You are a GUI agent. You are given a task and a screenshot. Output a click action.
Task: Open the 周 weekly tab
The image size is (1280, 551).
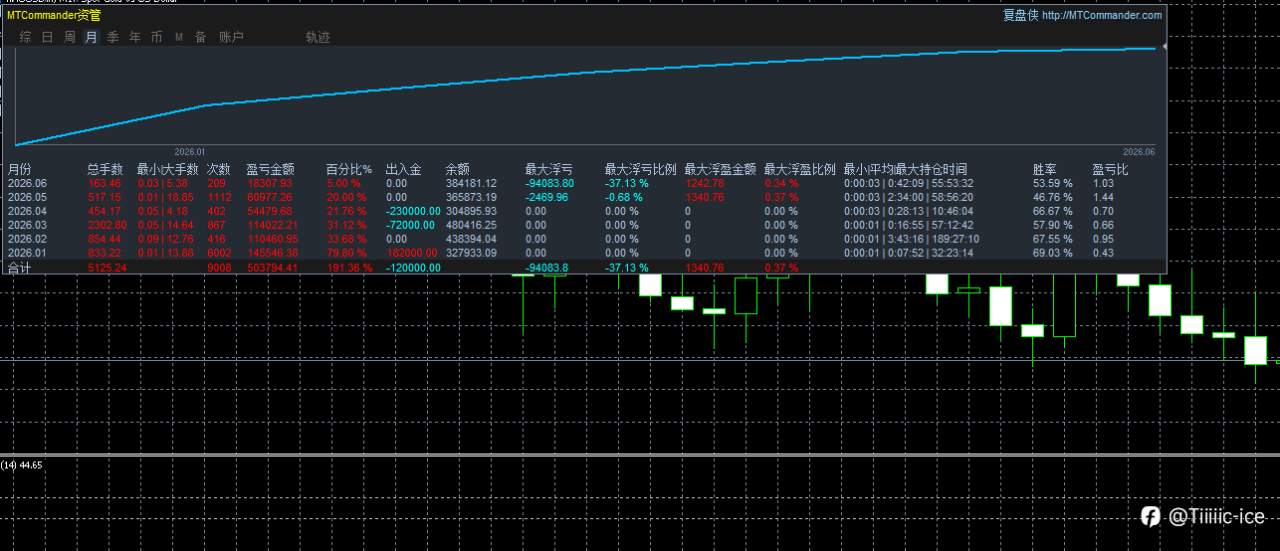69,37
